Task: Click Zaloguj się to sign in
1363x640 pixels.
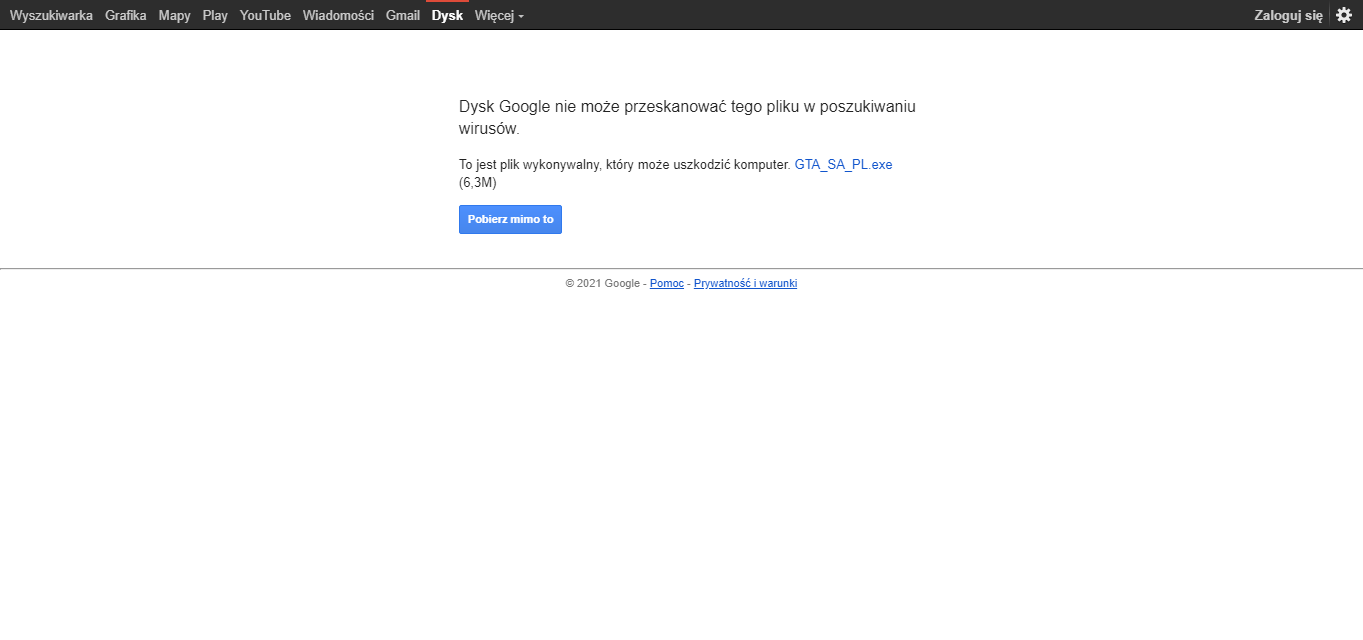Action: tap(1288, 15)
